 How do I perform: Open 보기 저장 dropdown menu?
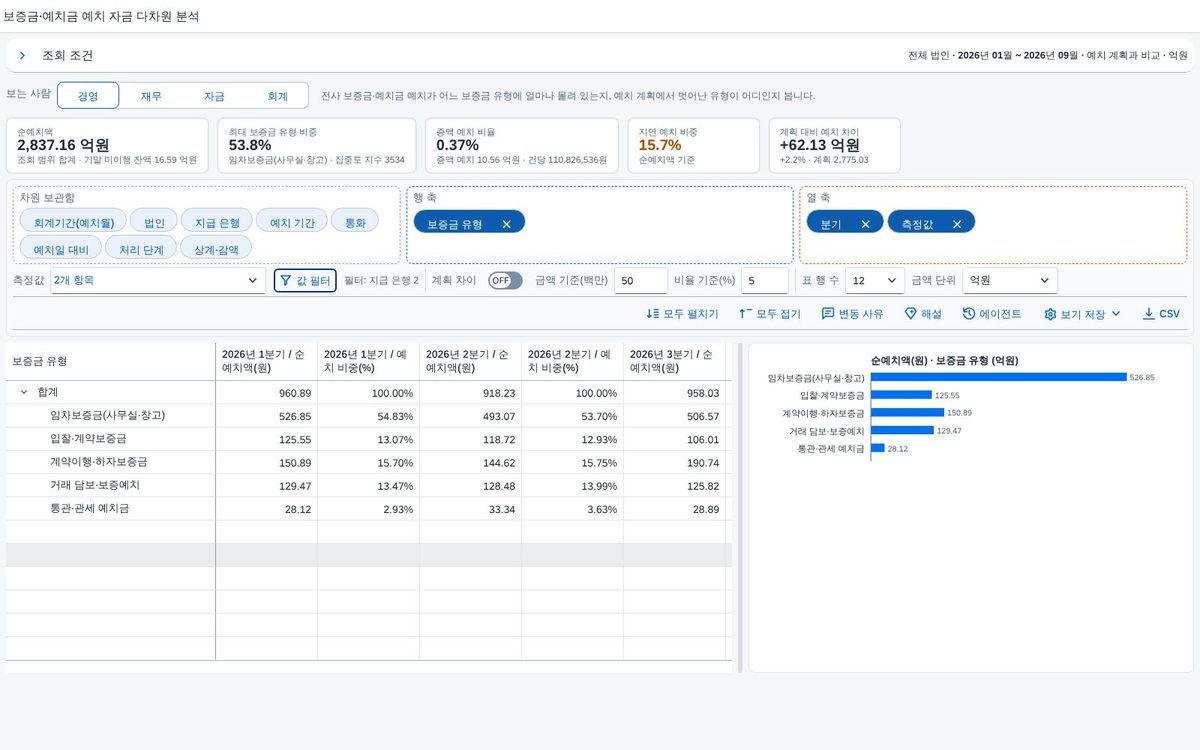point(1082,314)
